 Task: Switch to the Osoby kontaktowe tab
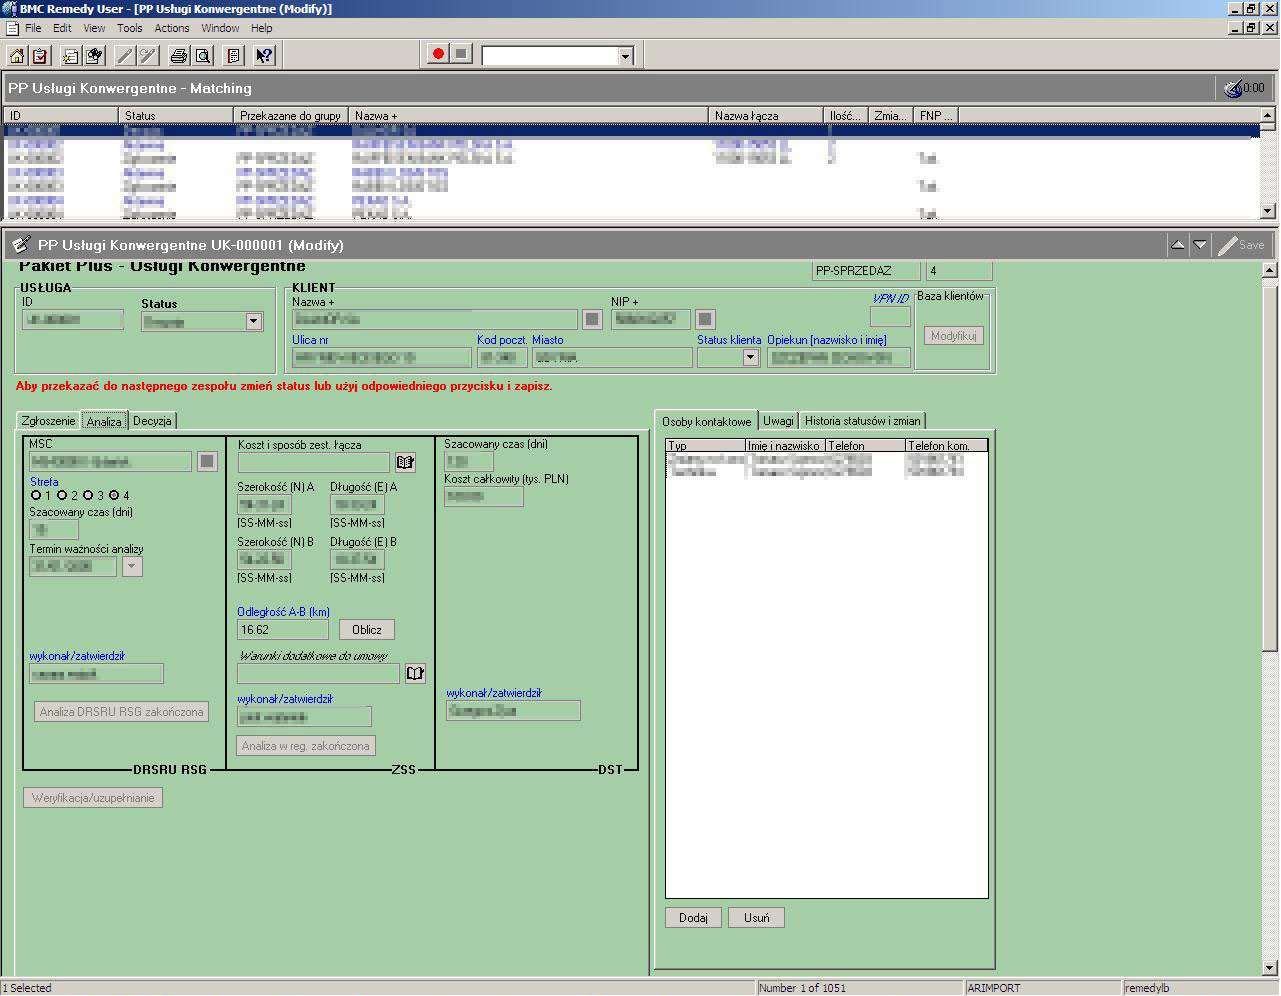coord(706,421)
